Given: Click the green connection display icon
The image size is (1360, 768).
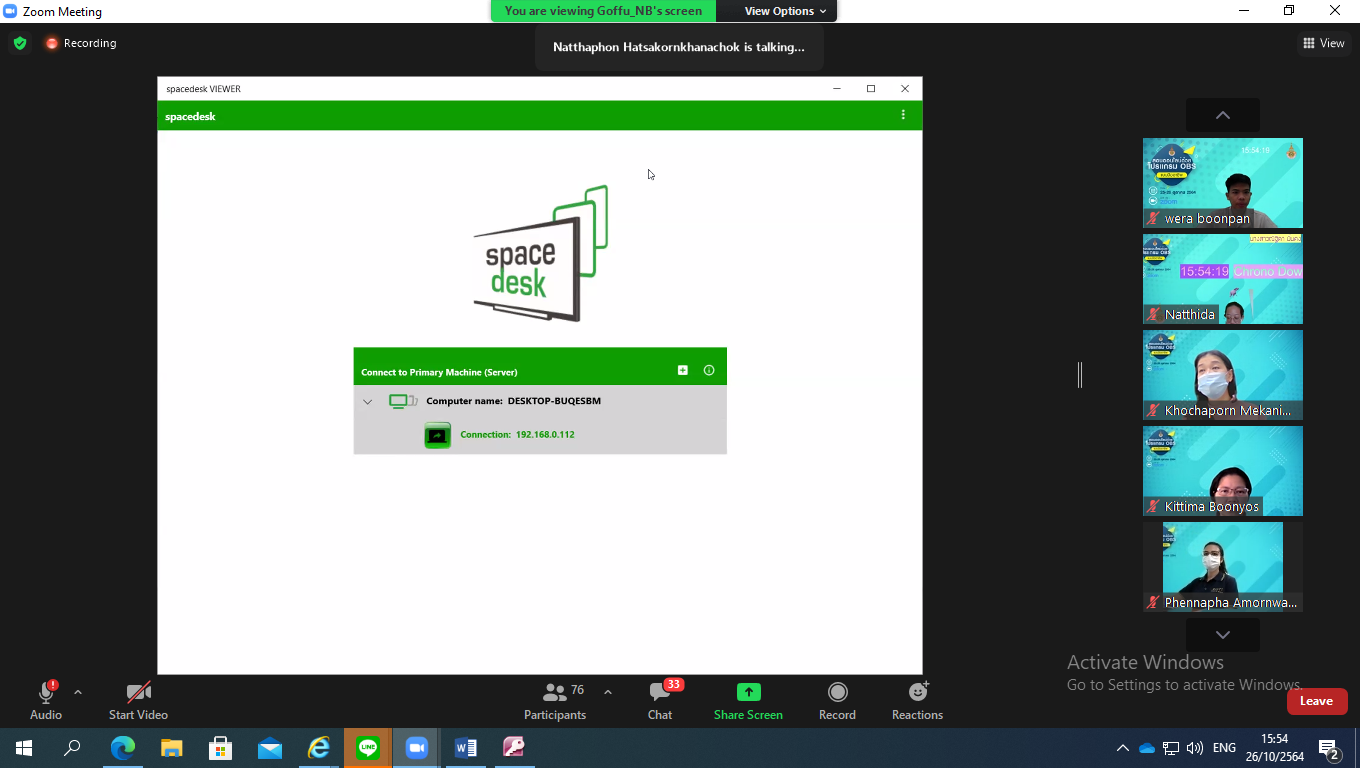Looking at the screenshot, I should point(437,435).
